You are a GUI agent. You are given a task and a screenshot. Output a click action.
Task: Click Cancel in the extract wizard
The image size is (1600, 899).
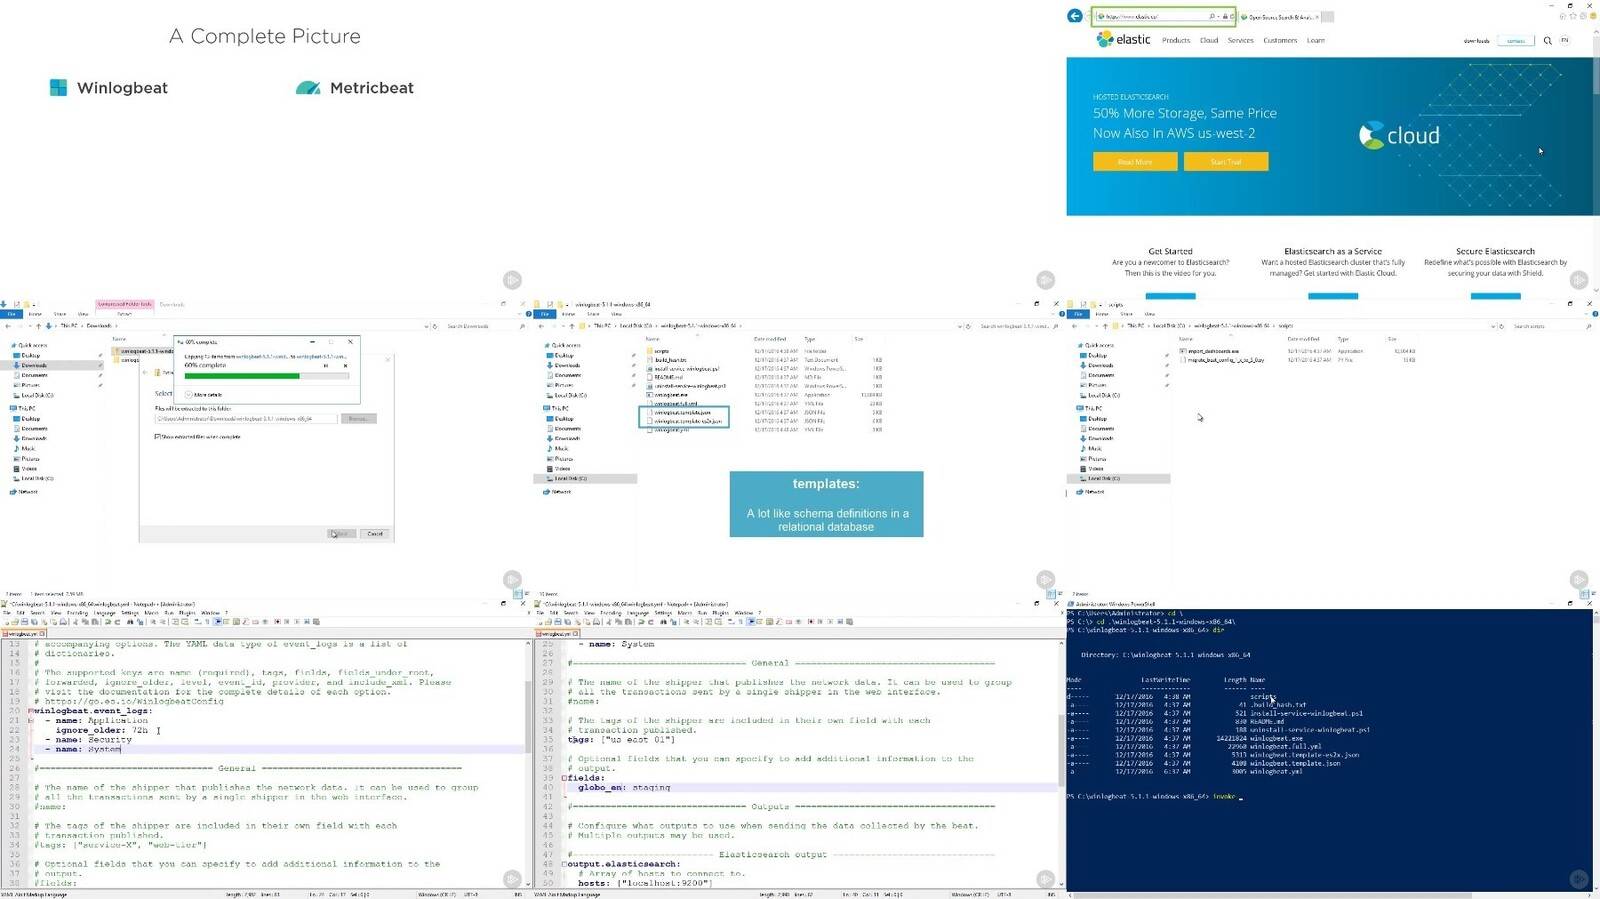[x=375, y=534]
